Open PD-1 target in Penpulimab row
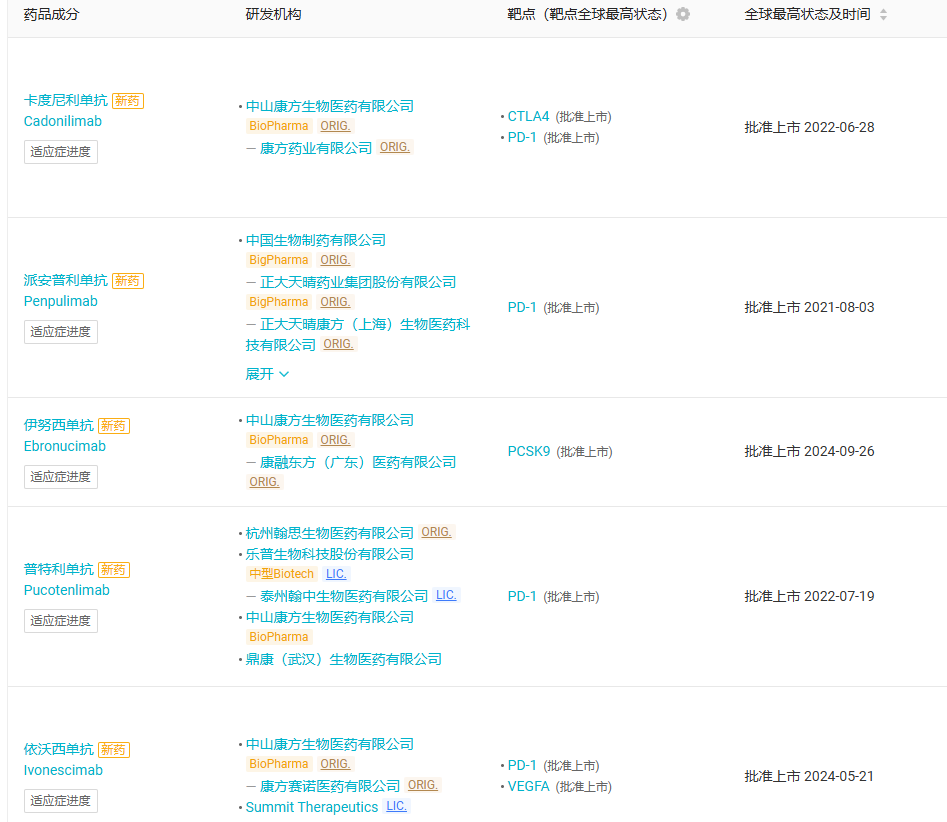This screenshot has width=947, height=822. [522, 307]
